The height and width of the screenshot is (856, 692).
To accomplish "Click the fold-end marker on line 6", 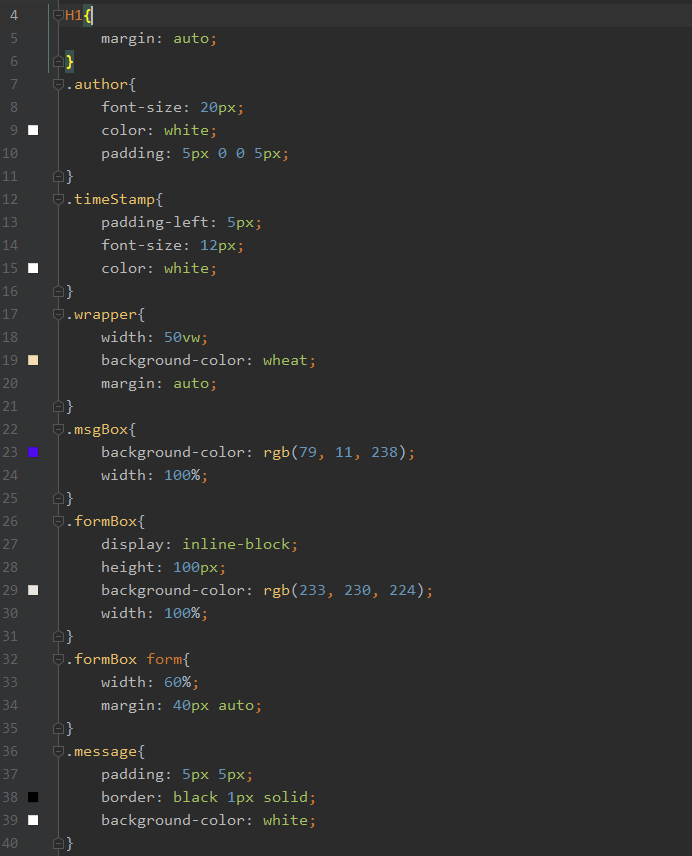I will pyautogui.click(x=58, y=62).
